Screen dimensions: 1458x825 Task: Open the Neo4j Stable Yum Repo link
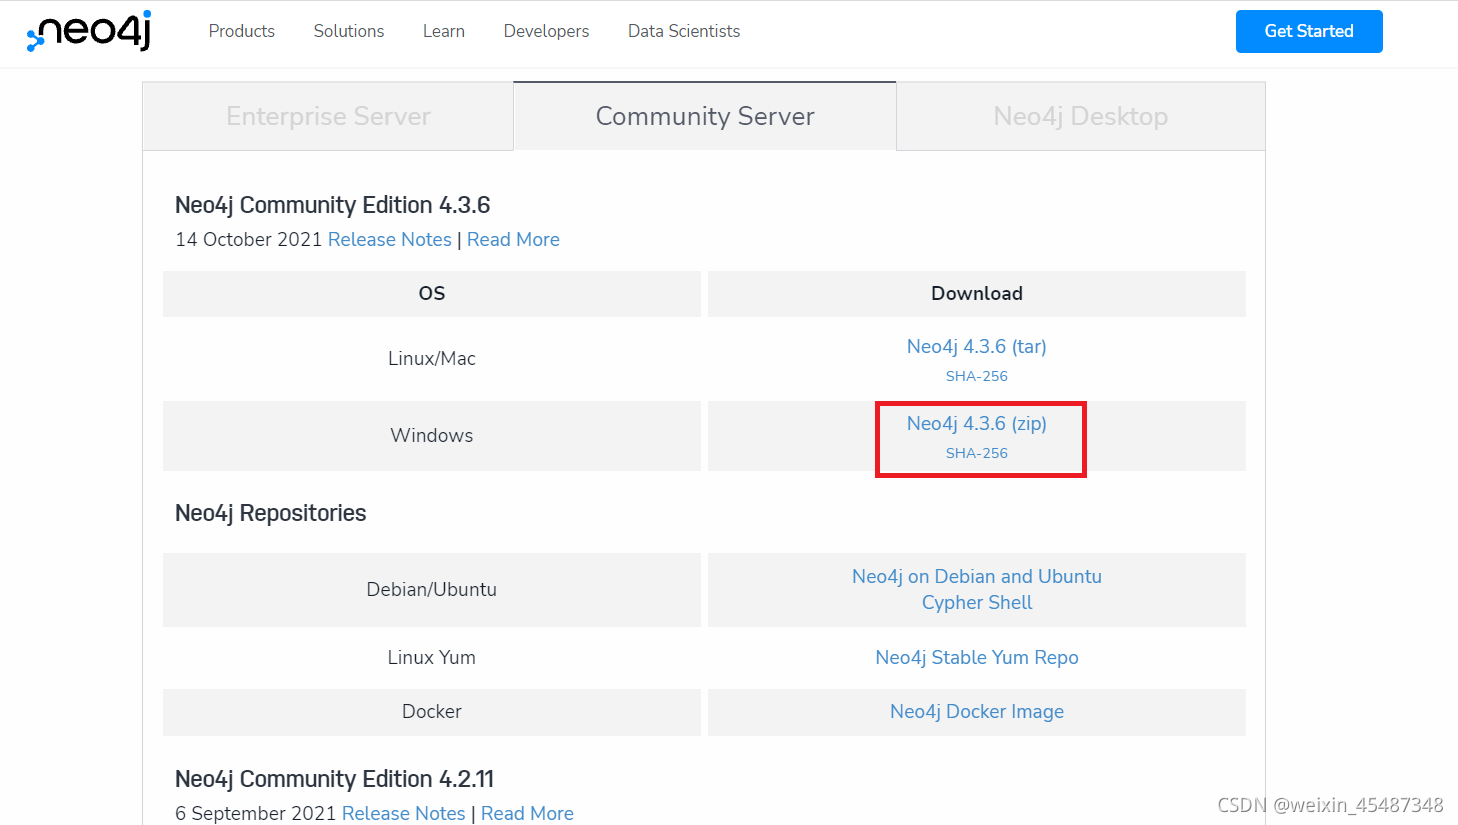tap(977, 657)
